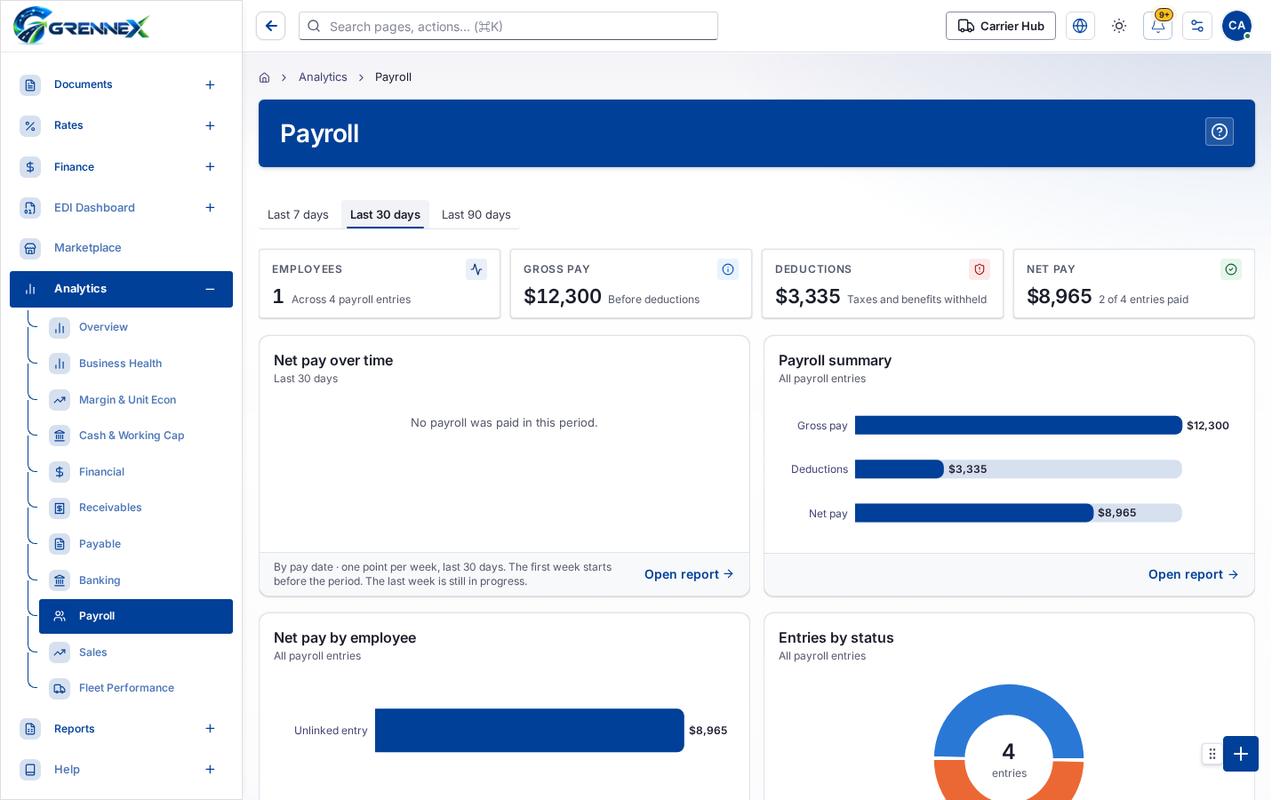Expand the Finance menu section
This screenshot has width=1280, height=800.
click(x=210, y=167)
